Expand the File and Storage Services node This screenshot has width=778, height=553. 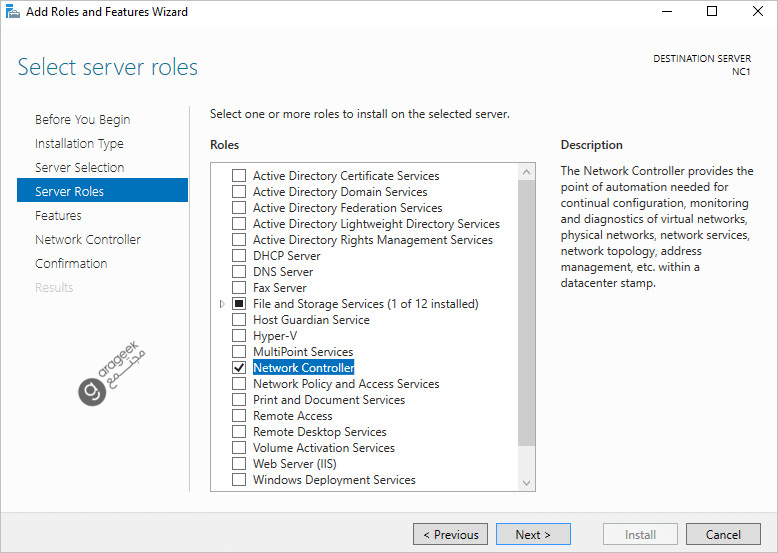222,304
